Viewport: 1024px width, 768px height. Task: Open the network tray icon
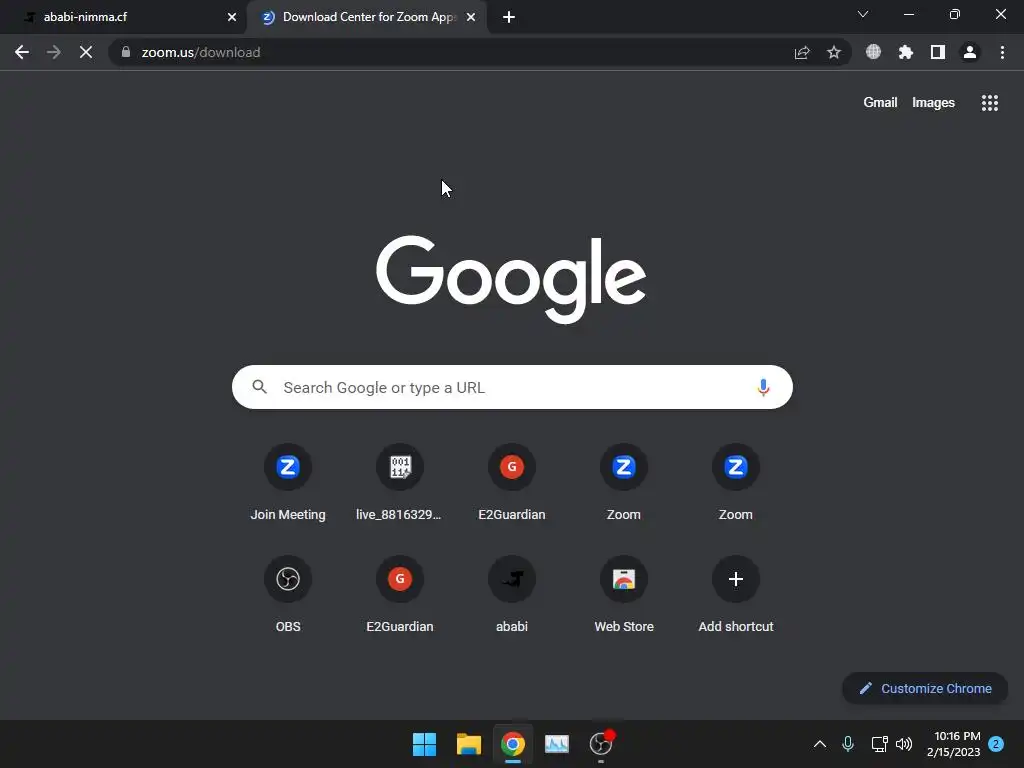tap(879, 744)
